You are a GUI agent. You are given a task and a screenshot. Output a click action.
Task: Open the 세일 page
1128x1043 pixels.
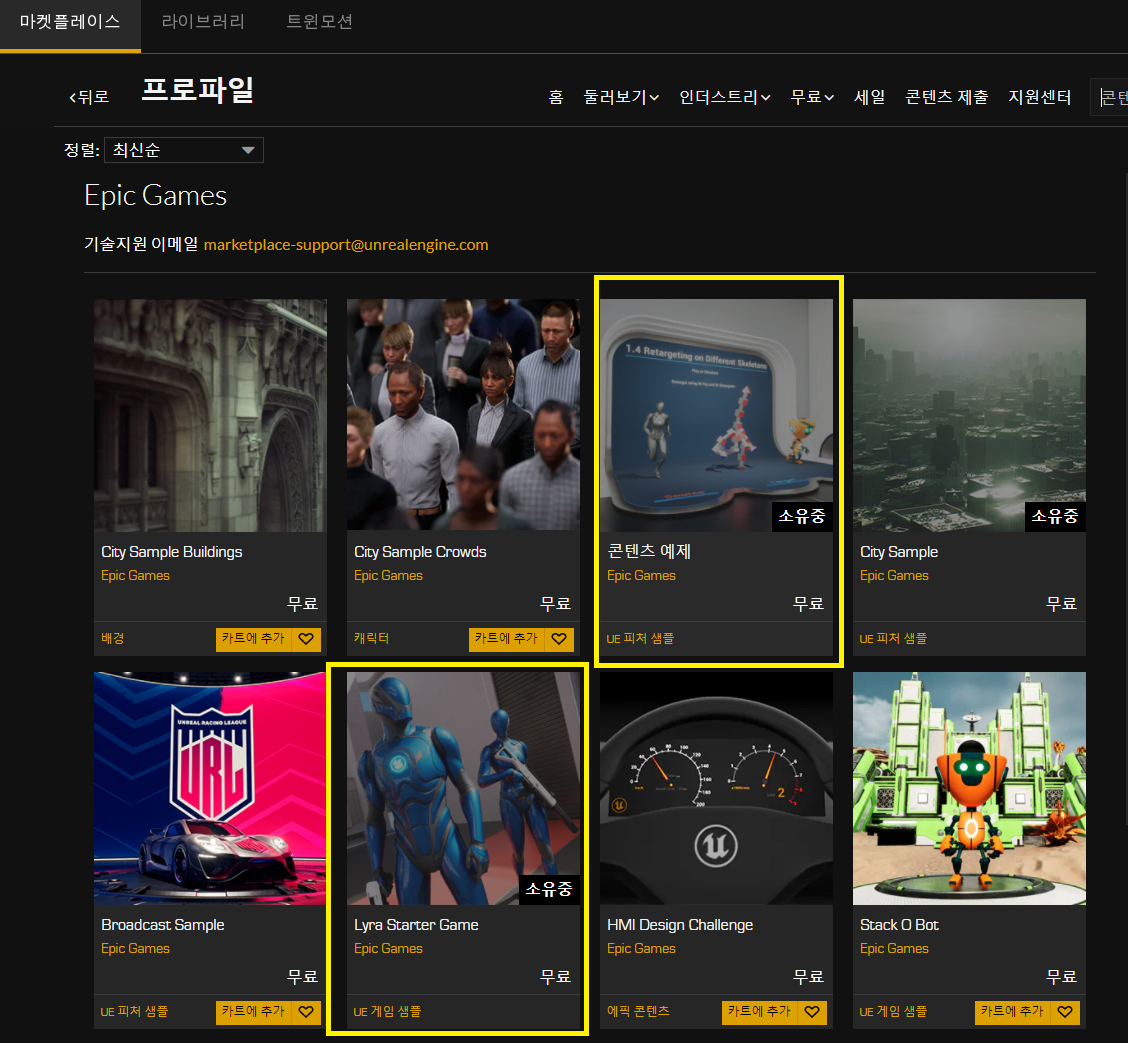click(869, 97)
